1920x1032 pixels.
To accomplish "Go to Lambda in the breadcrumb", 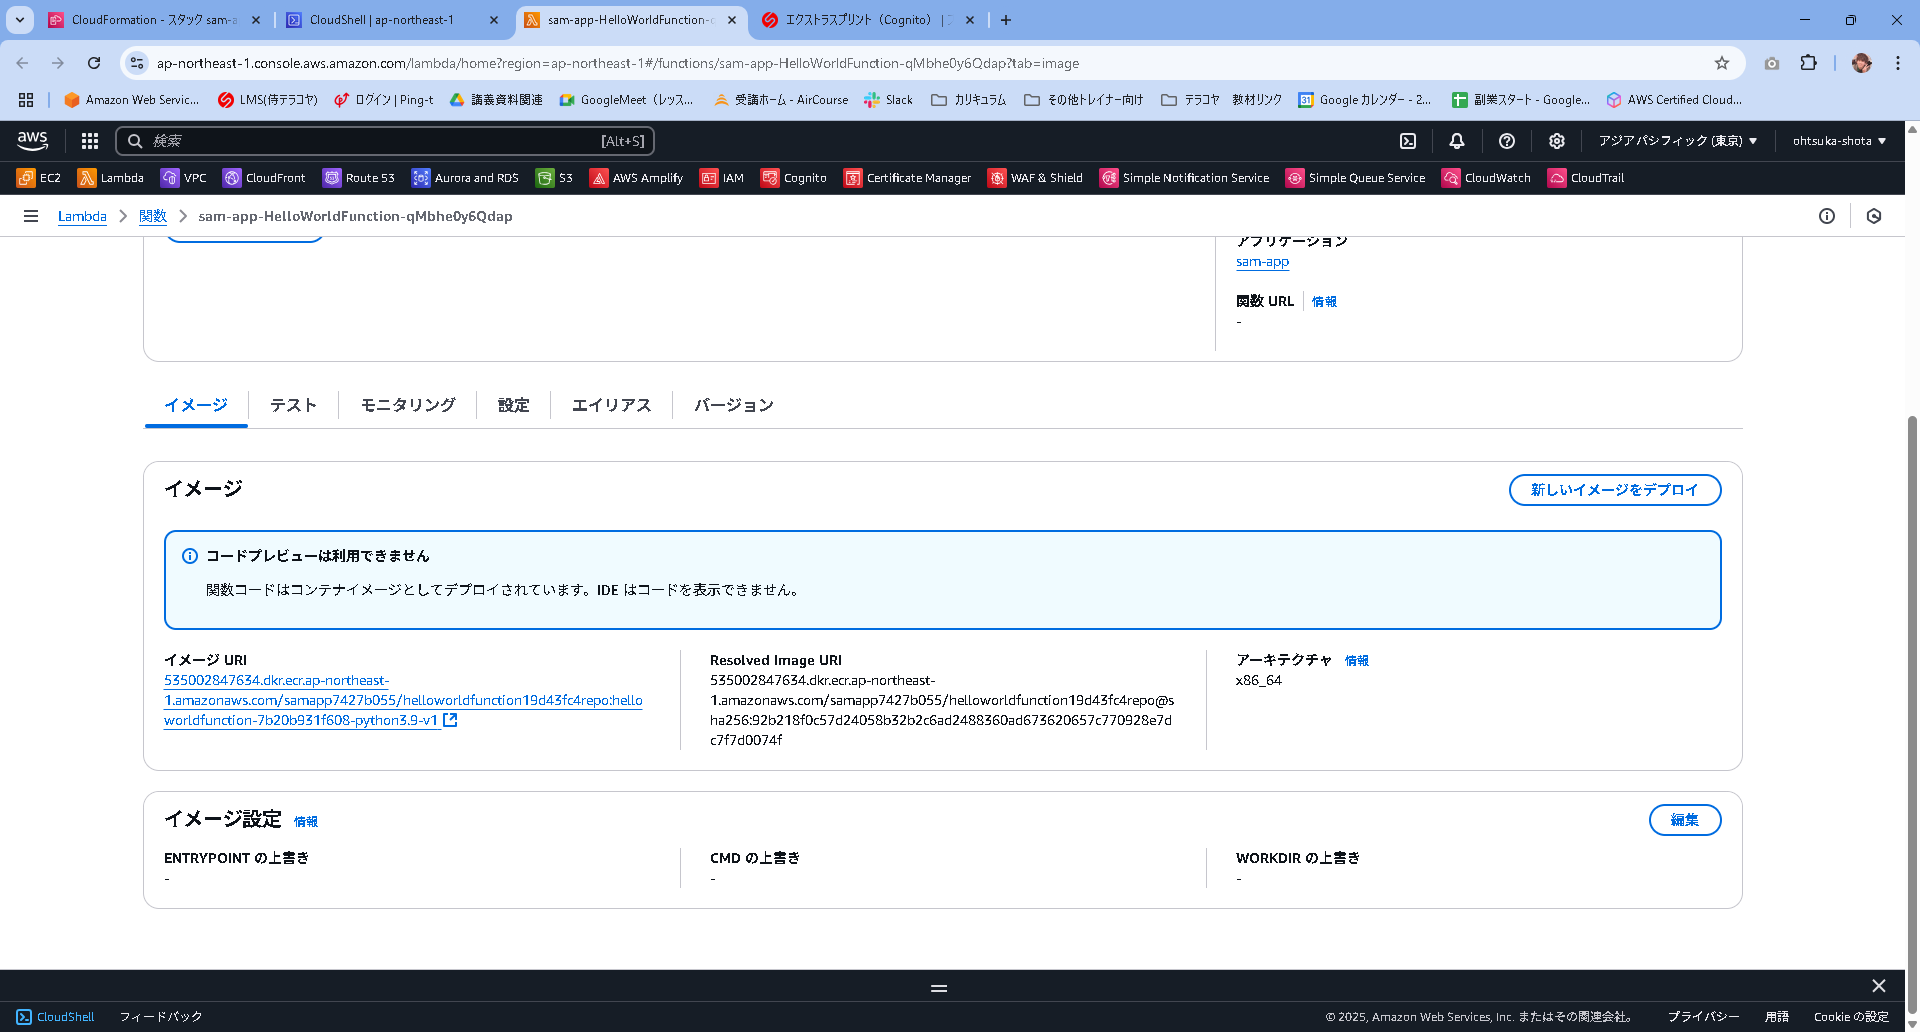I will click(x=82, y=216).
